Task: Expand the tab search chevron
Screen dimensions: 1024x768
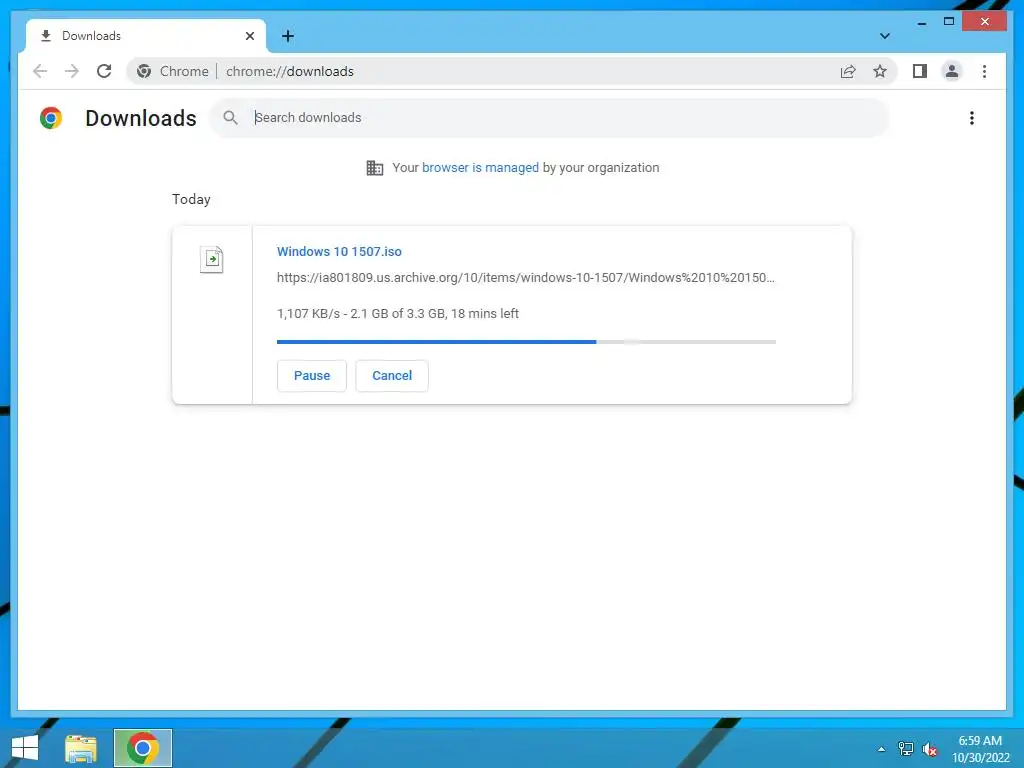Action: click(x=884, y=36)
